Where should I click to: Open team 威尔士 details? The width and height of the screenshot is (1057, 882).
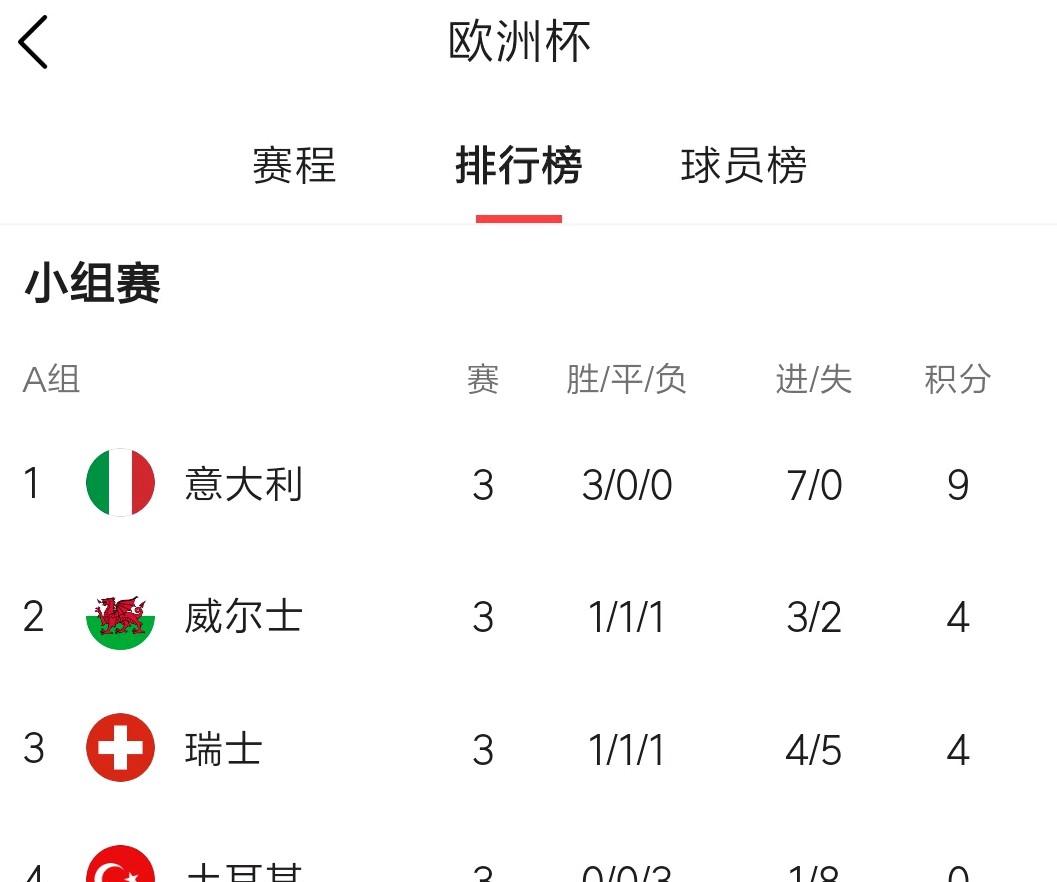click(244, 616)
